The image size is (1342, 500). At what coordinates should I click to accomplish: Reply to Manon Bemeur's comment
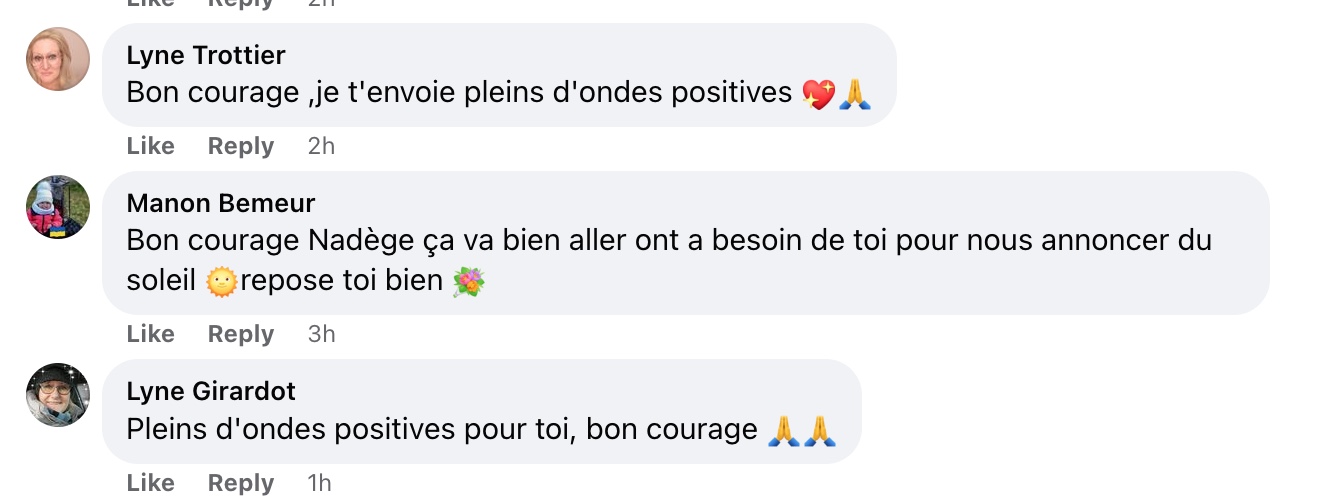point(241,334)
